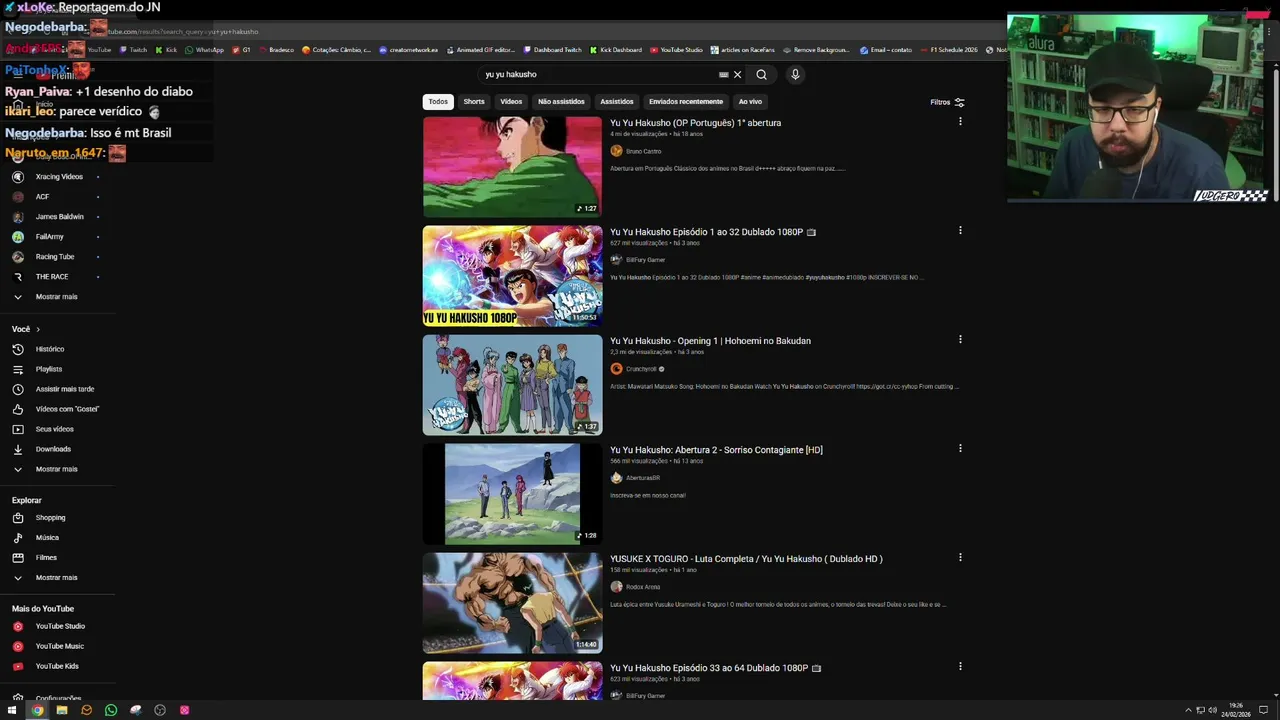
Task: Open the on-screen keyboard icon in the search box
Action: (x=723, y=74)
